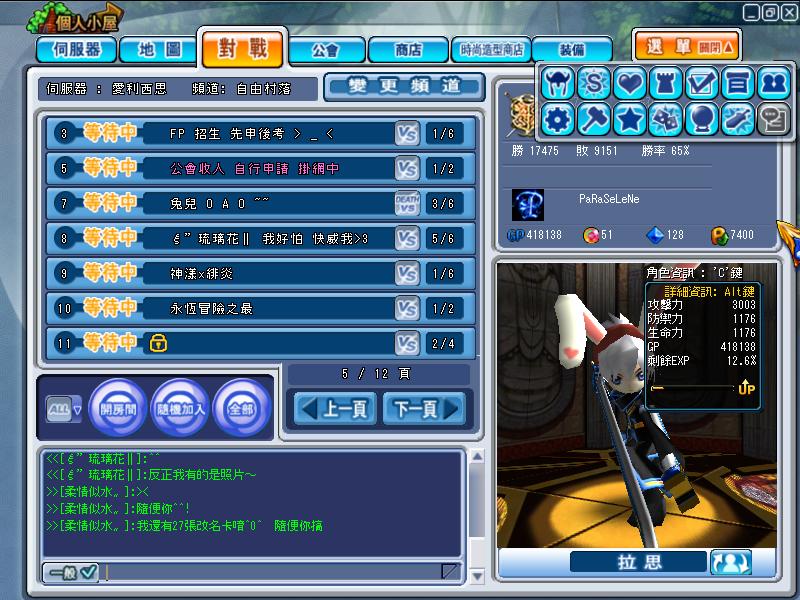Open the ALL room filter dropdown

(64, 410)
